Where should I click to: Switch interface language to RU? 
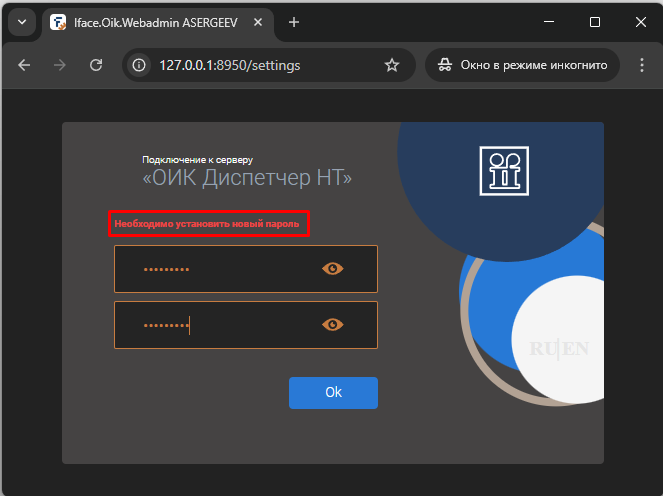point(541,349)
